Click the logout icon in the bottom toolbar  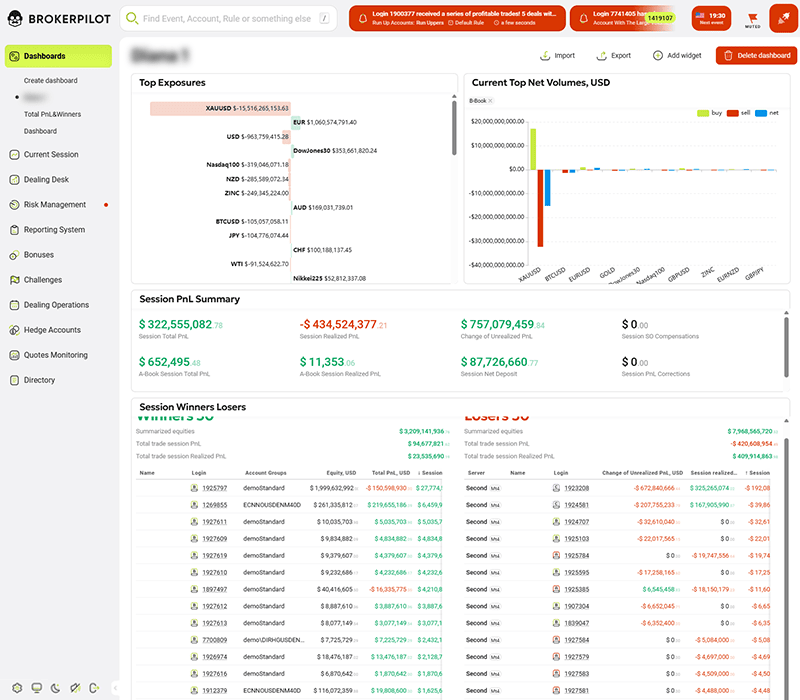(x=93, y=687)
